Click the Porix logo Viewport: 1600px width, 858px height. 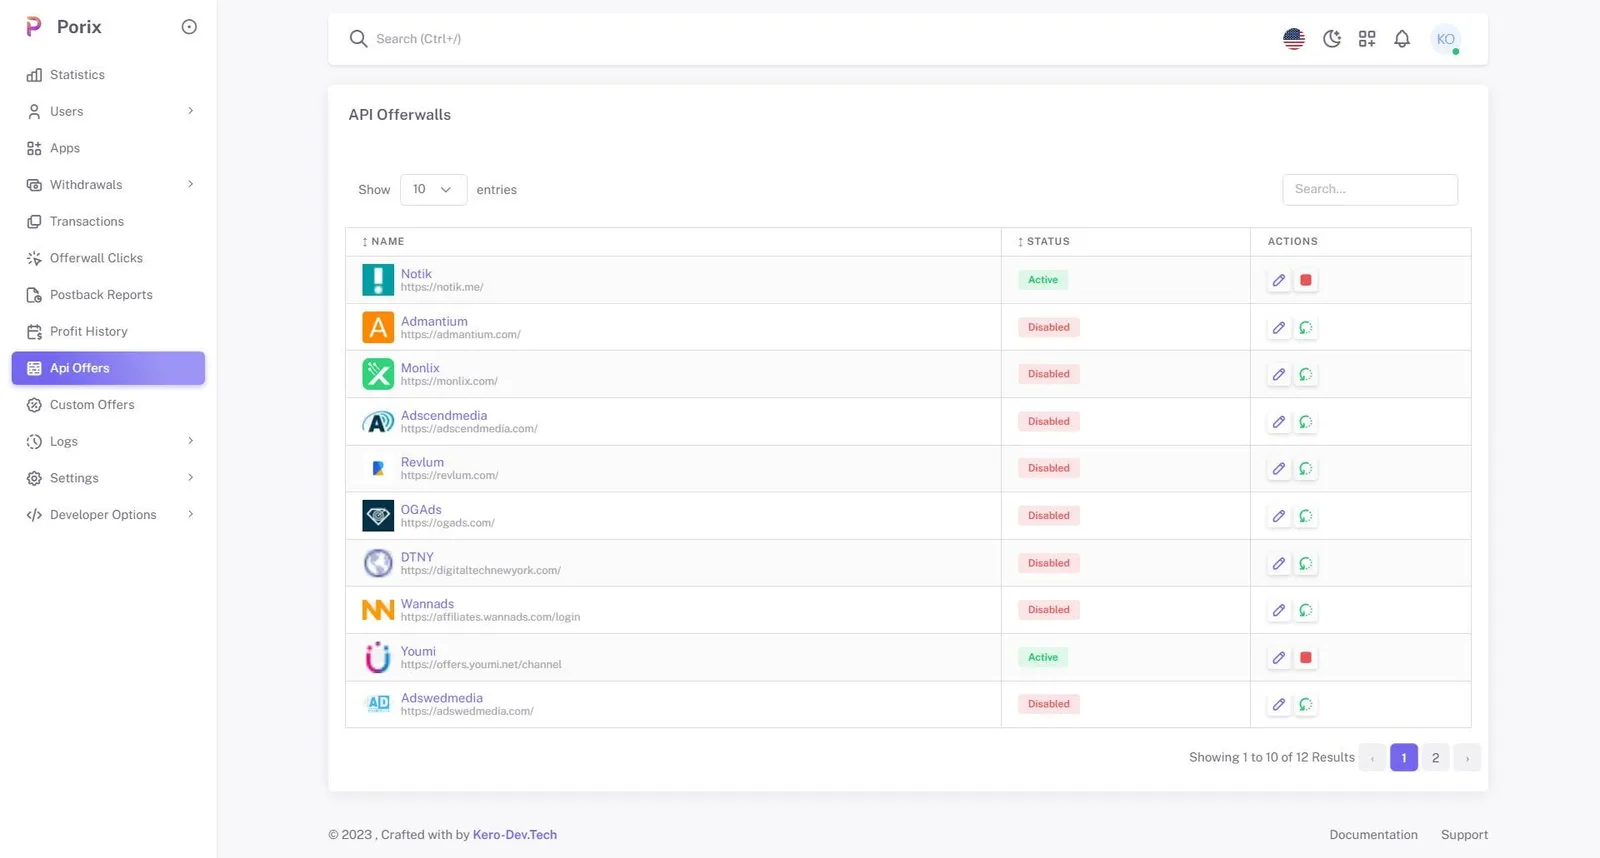pos(34,27)
